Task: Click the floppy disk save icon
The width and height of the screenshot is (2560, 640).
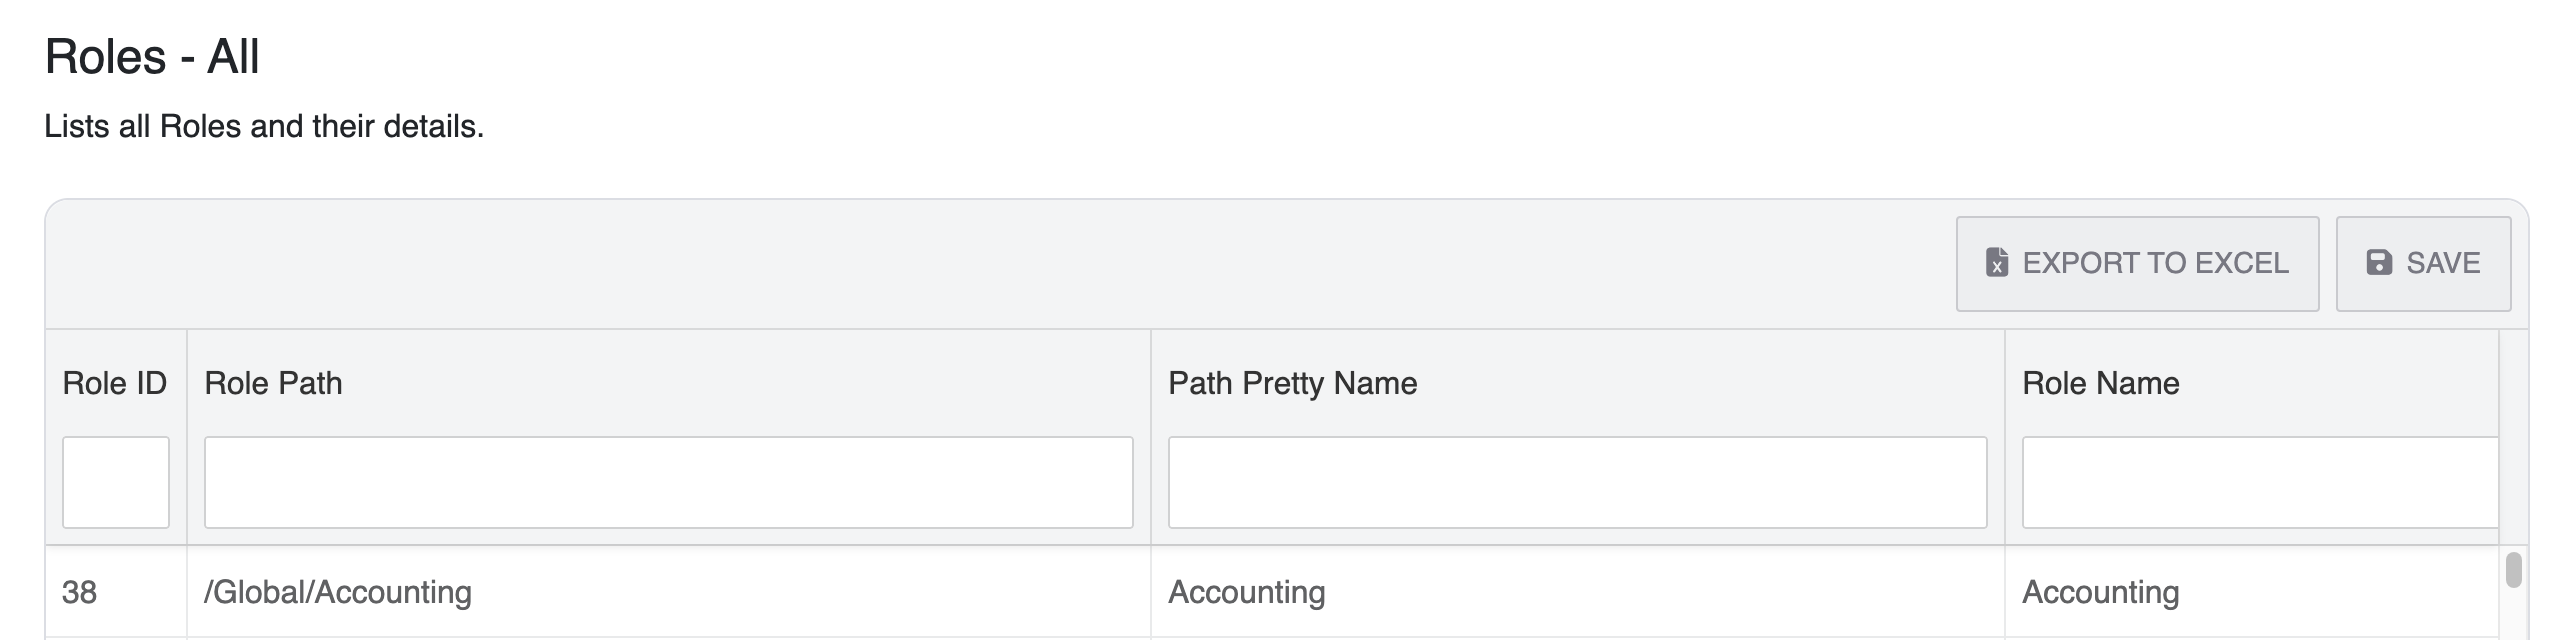Action: click(2379, 263)
